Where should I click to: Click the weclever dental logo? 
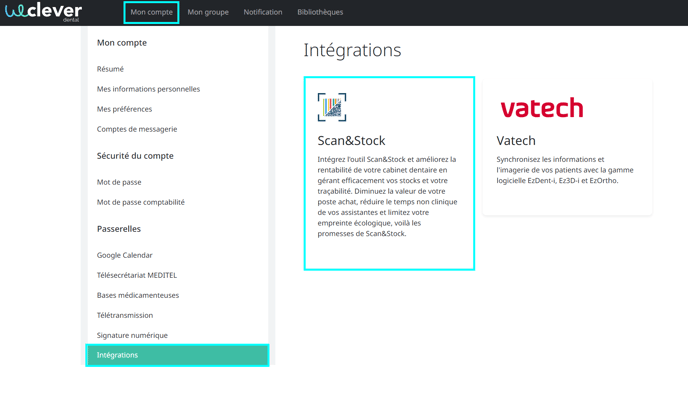coord(43,12)
